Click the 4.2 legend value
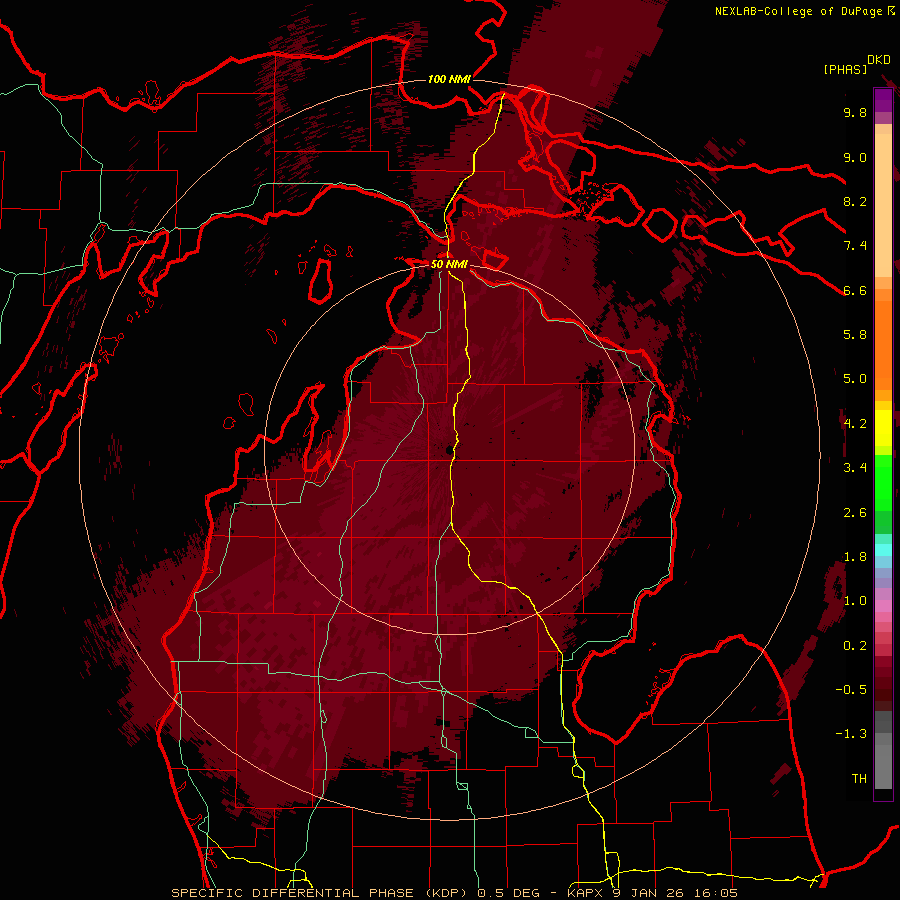 [855, 424]
